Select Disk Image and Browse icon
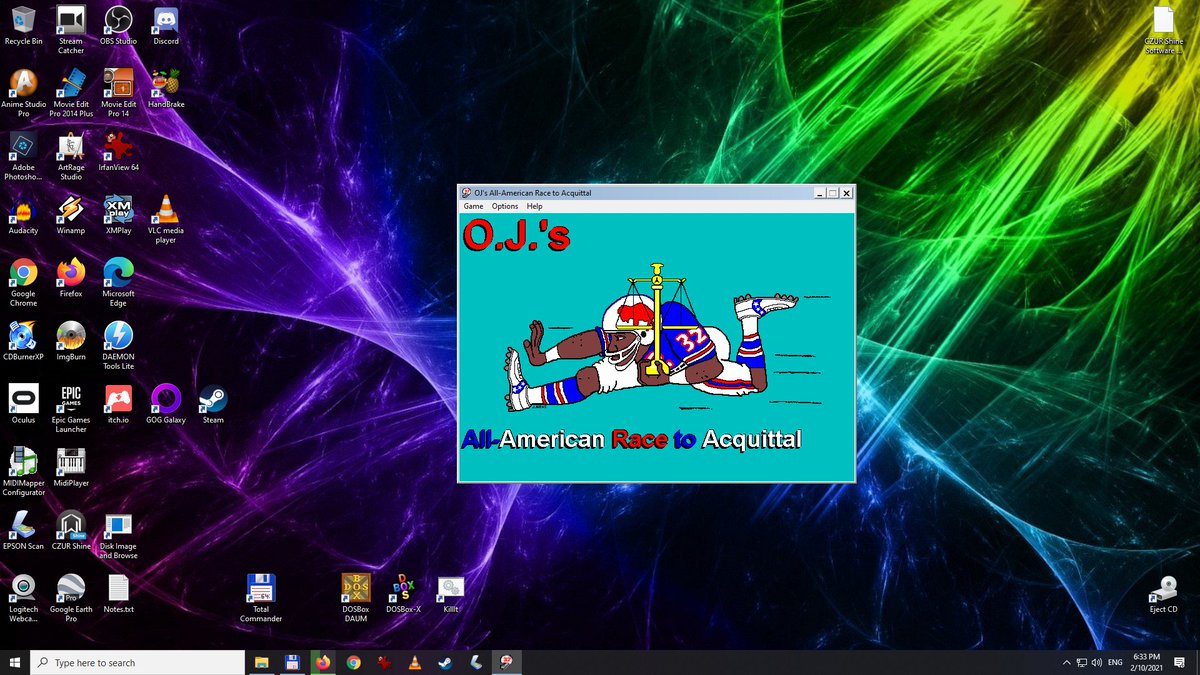Viewport: 1200px width, 675px height. 118,534
